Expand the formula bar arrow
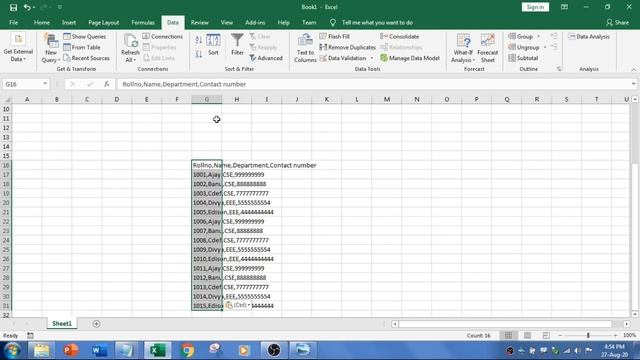640x360 pixels. [x=633, y=84]
